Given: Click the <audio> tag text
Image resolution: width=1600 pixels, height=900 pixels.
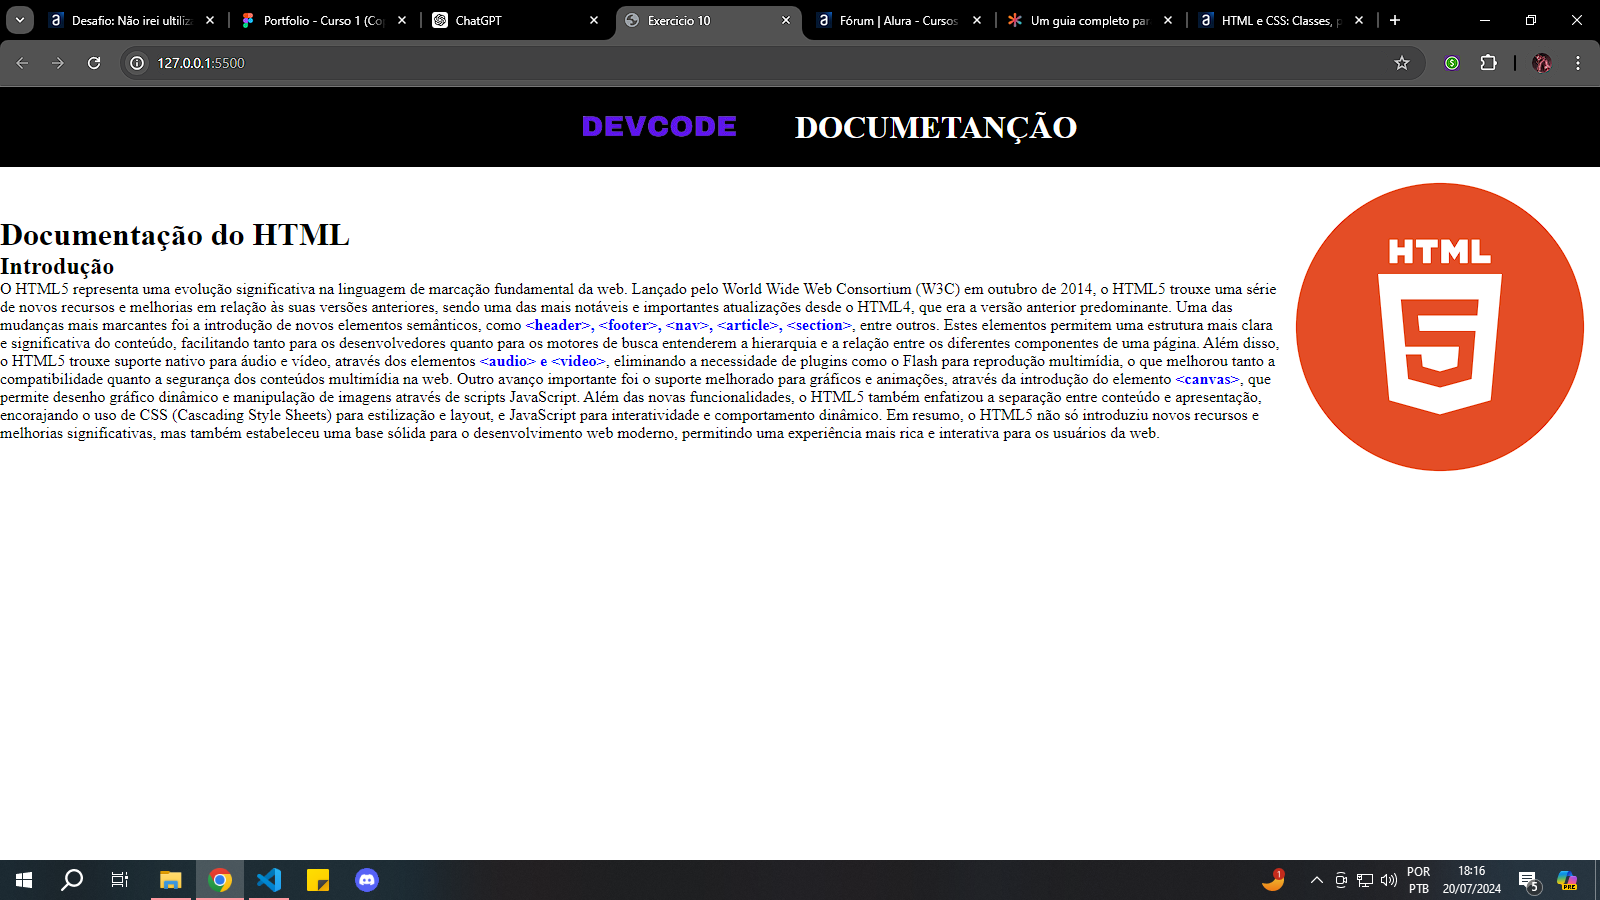Looking at the screenshot, I should coord(507,361).
